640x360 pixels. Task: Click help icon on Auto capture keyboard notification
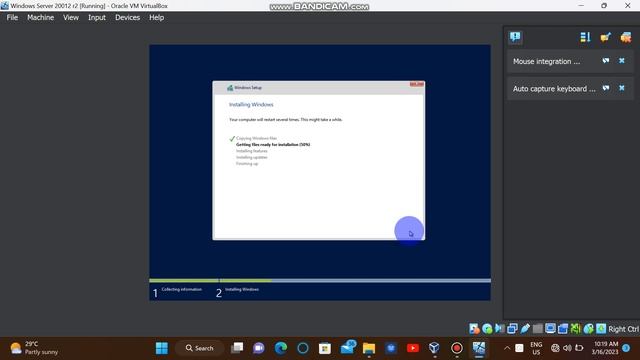pyautogui.click(x=606, y=88)
